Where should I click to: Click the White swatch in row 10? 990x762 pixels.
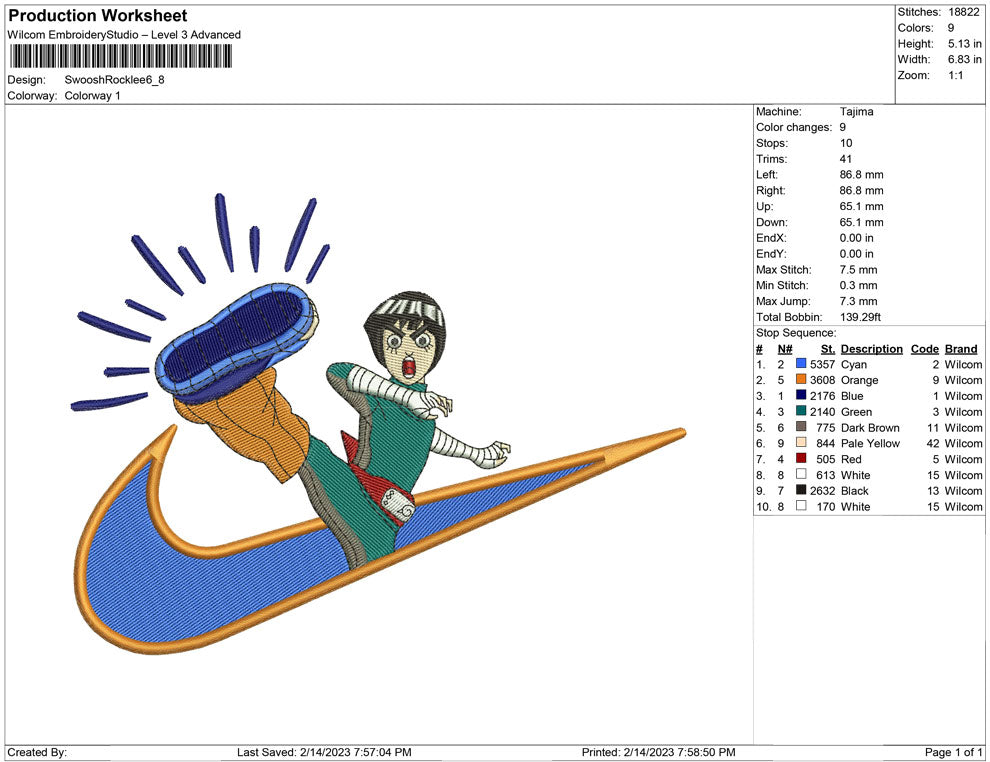pyautogui.click(x=801, y=506)
